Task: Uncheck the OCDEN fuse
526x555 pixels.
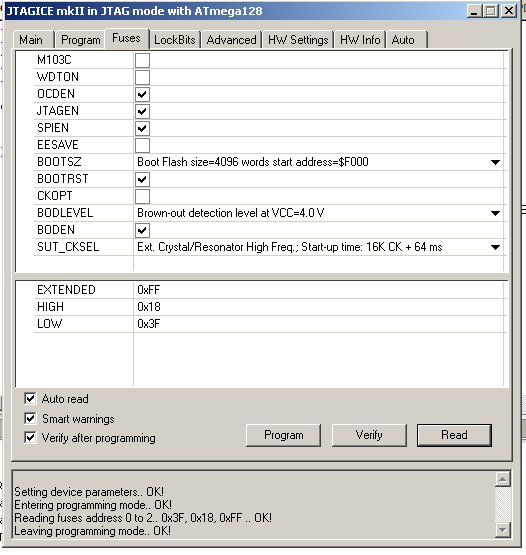Action: (x=142, y=94)
